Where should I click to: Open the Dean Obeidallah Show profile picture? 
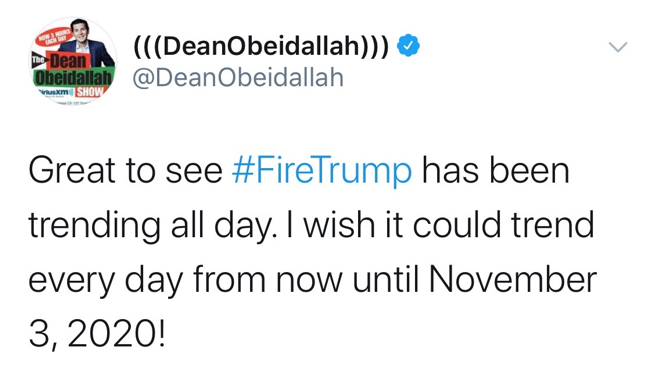click(73, 61)
